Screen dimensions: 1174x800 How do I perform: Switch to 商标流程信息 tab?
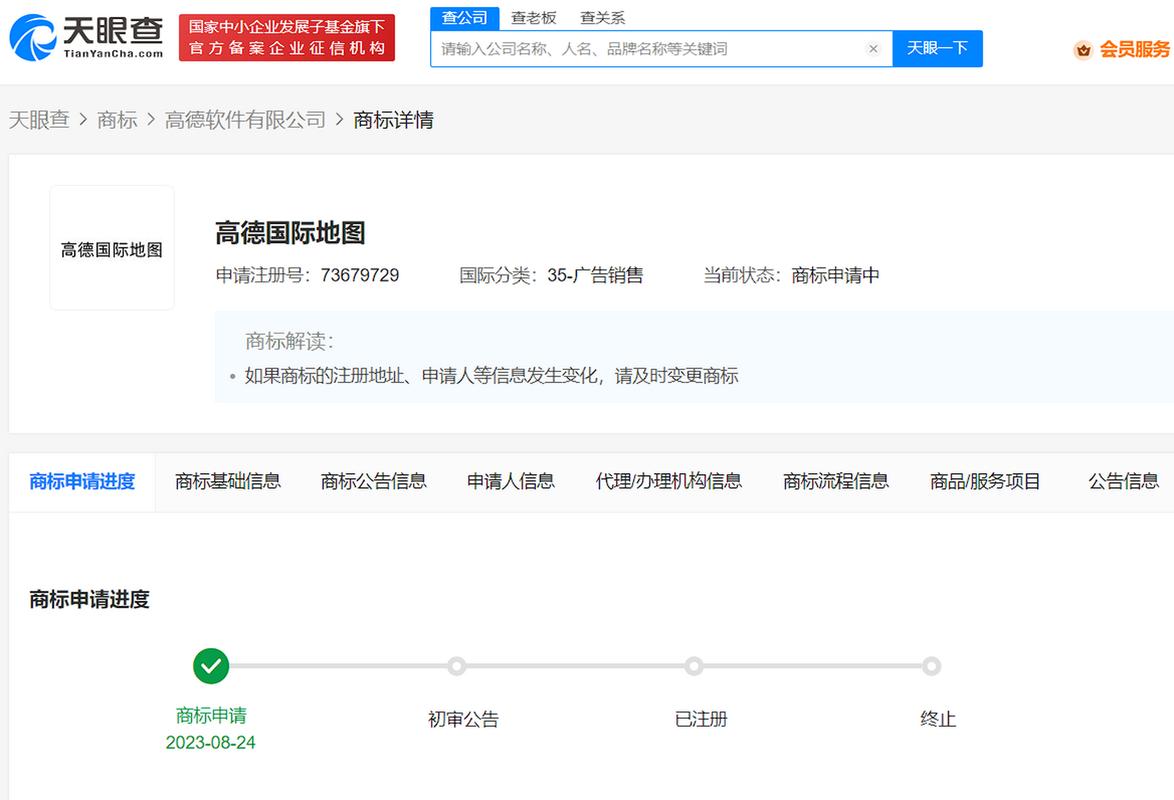coord(836,482)
